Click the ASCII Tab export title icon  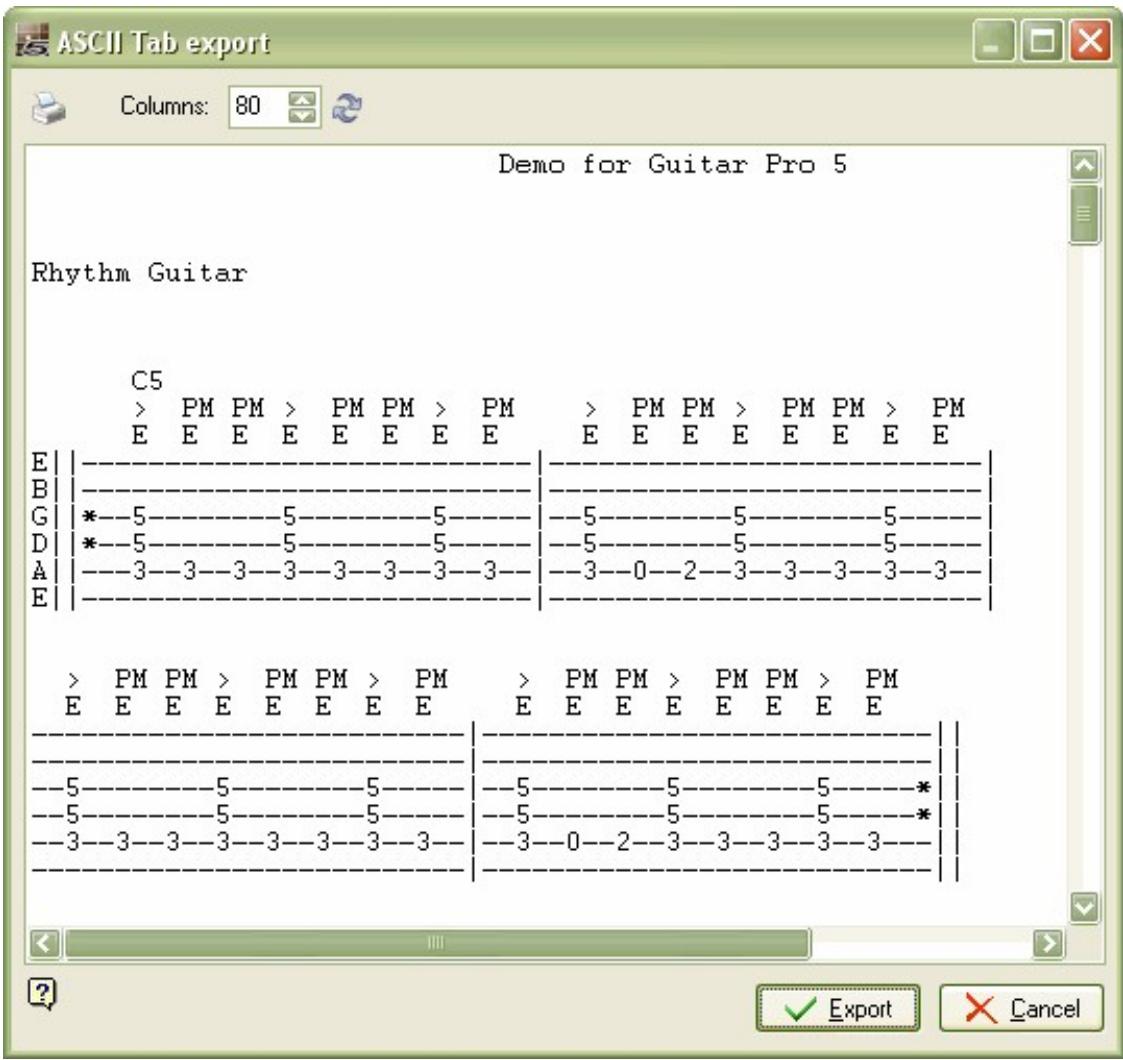point(32,40)
